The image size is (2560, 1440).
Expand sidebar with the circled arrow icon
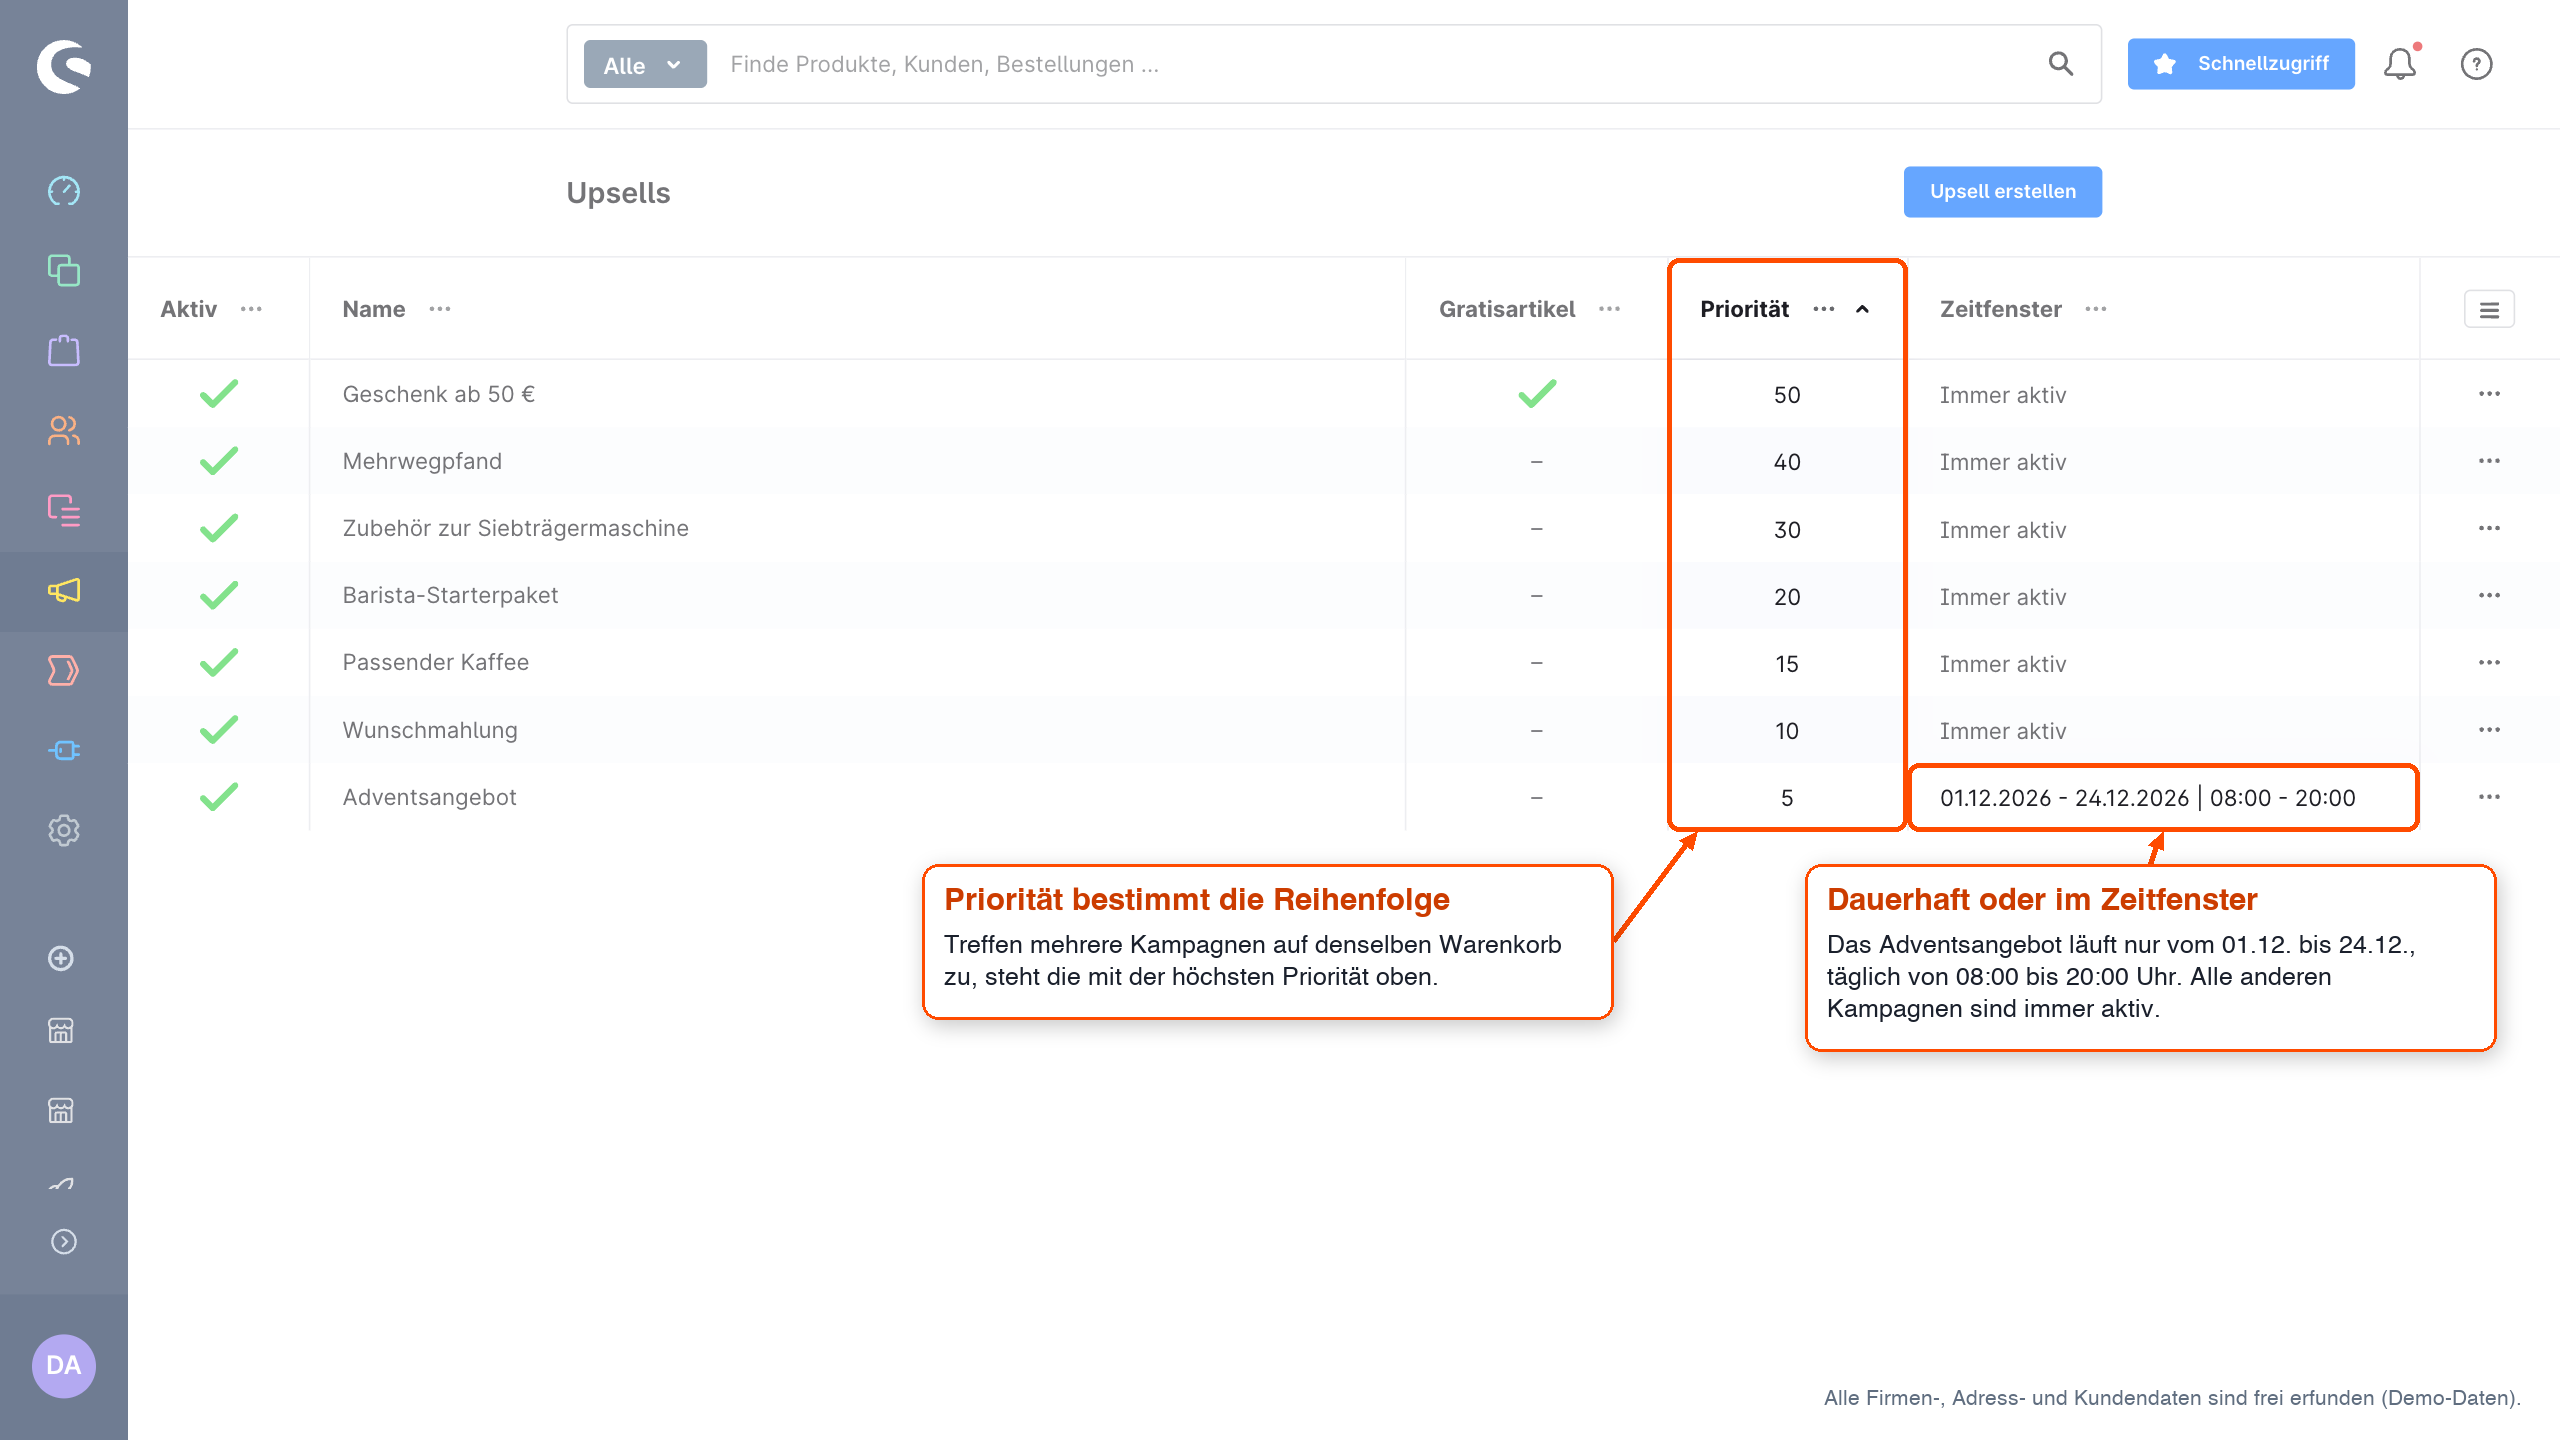pyautogui.click(x=64, y=1241)
